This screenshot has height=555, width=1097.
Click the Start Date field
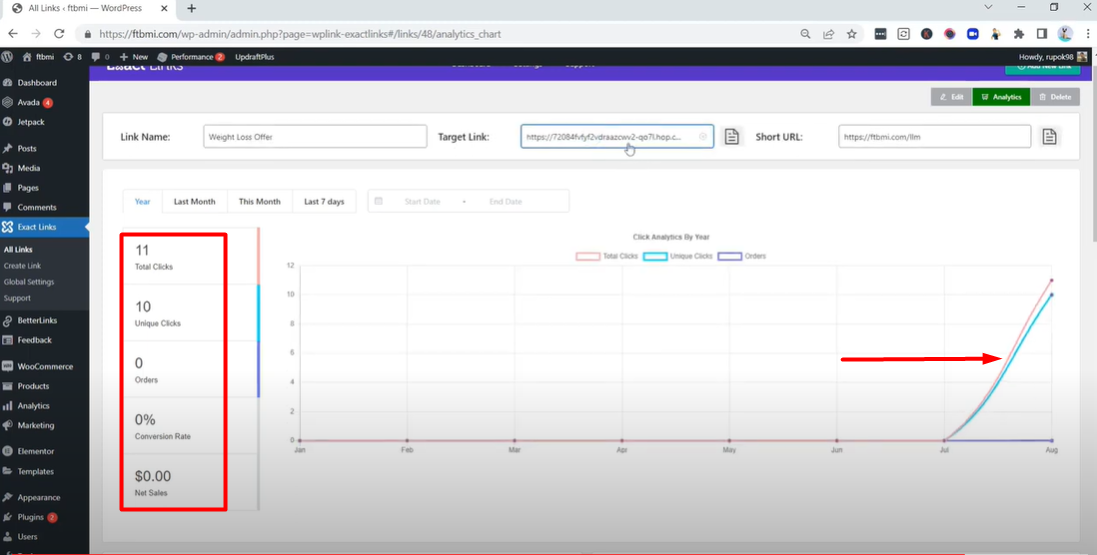point(423,202)
